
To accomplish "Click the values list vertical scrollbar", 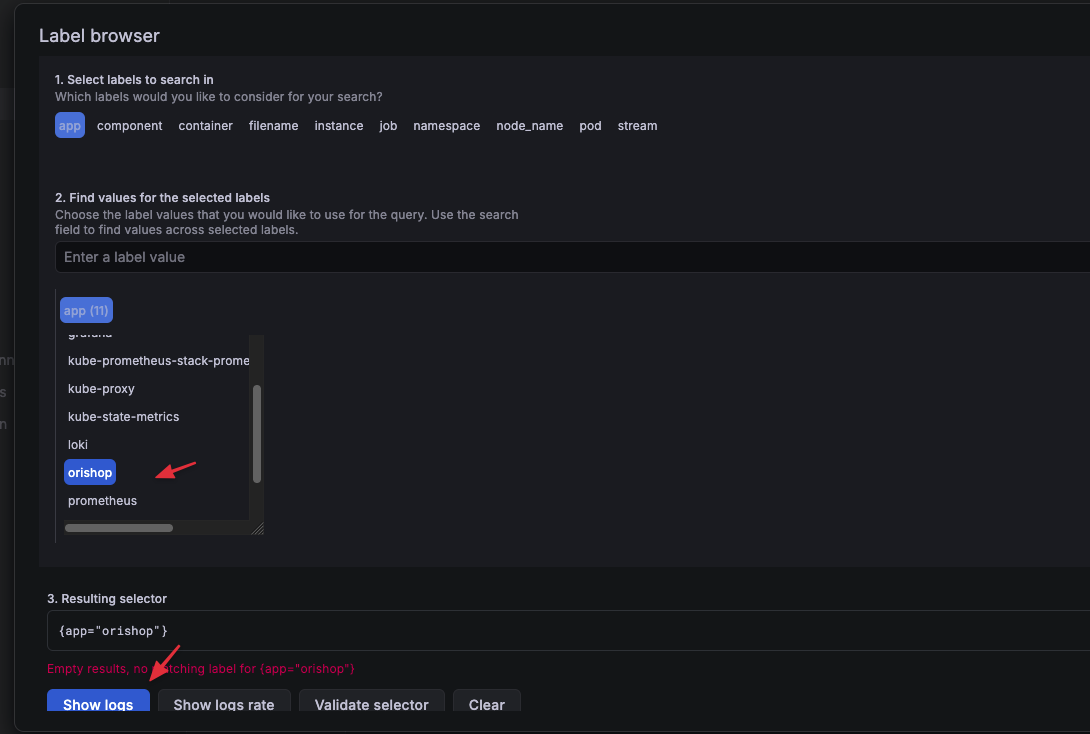I will coord(257,434).
